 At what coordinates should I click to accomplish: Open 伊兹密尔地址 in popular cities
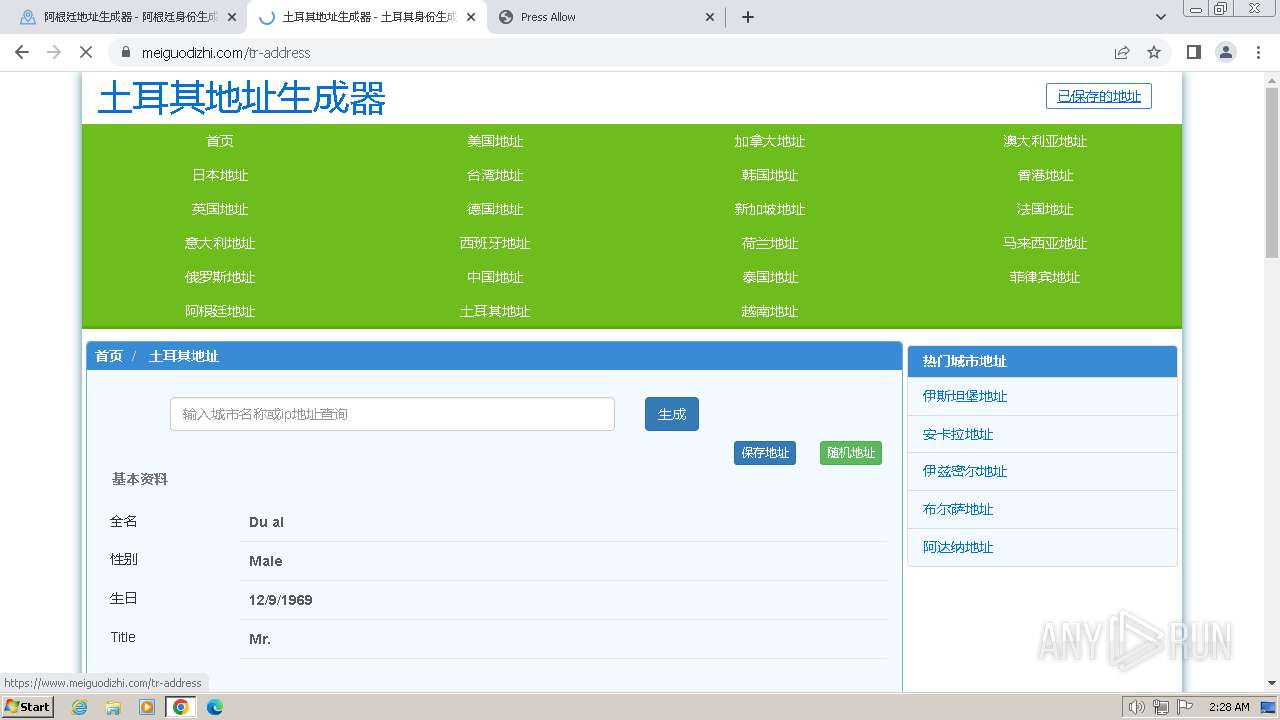tap(965, 471)
